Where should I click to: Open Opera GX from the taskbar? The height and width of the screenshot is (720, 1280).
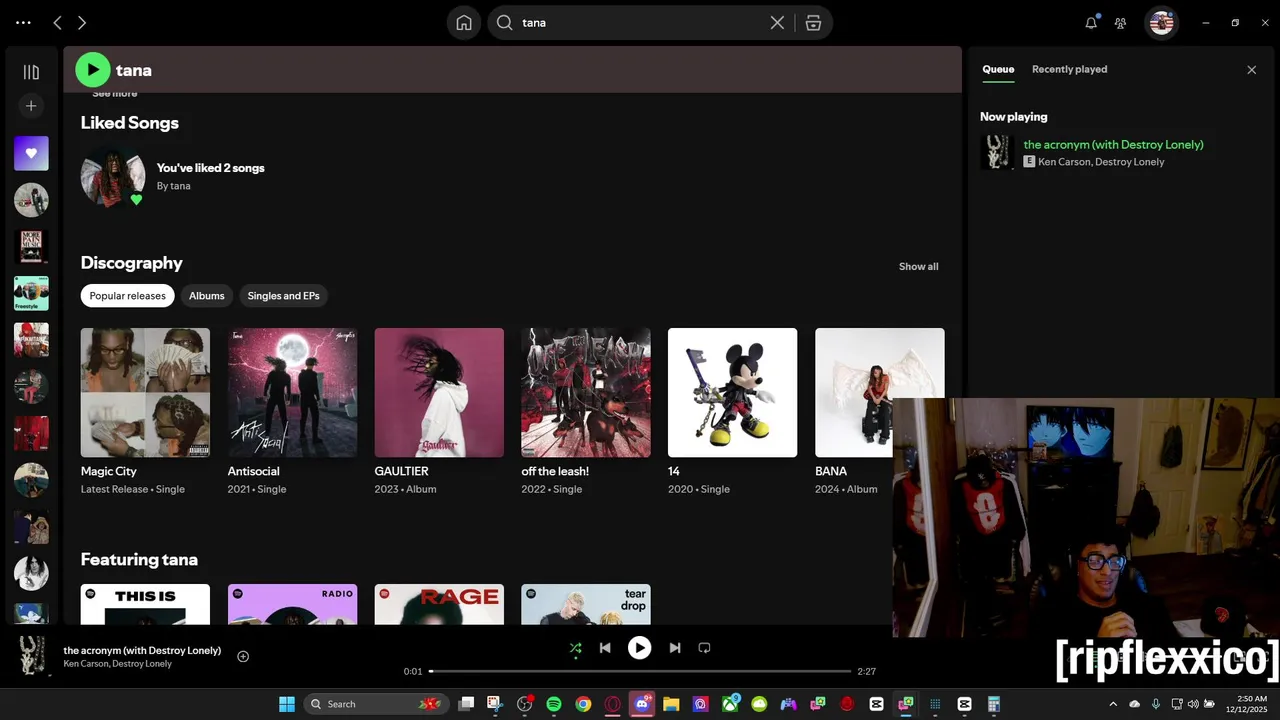(613, 704)
